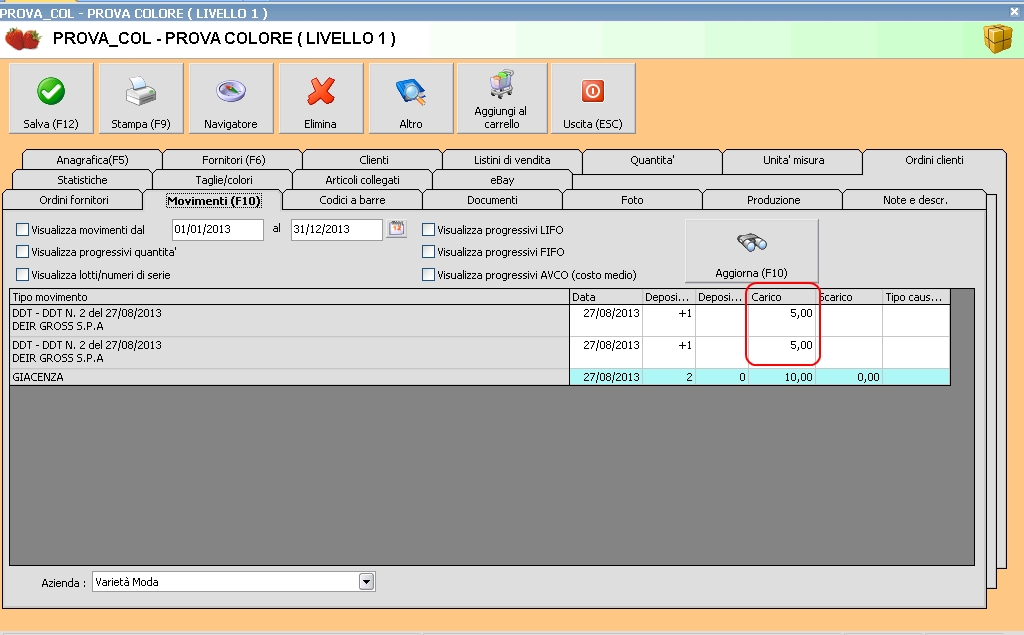Screen dimensions: 1024x635
Task: Click the GIACENZA carico total 10,00
Action: (782, 377)
